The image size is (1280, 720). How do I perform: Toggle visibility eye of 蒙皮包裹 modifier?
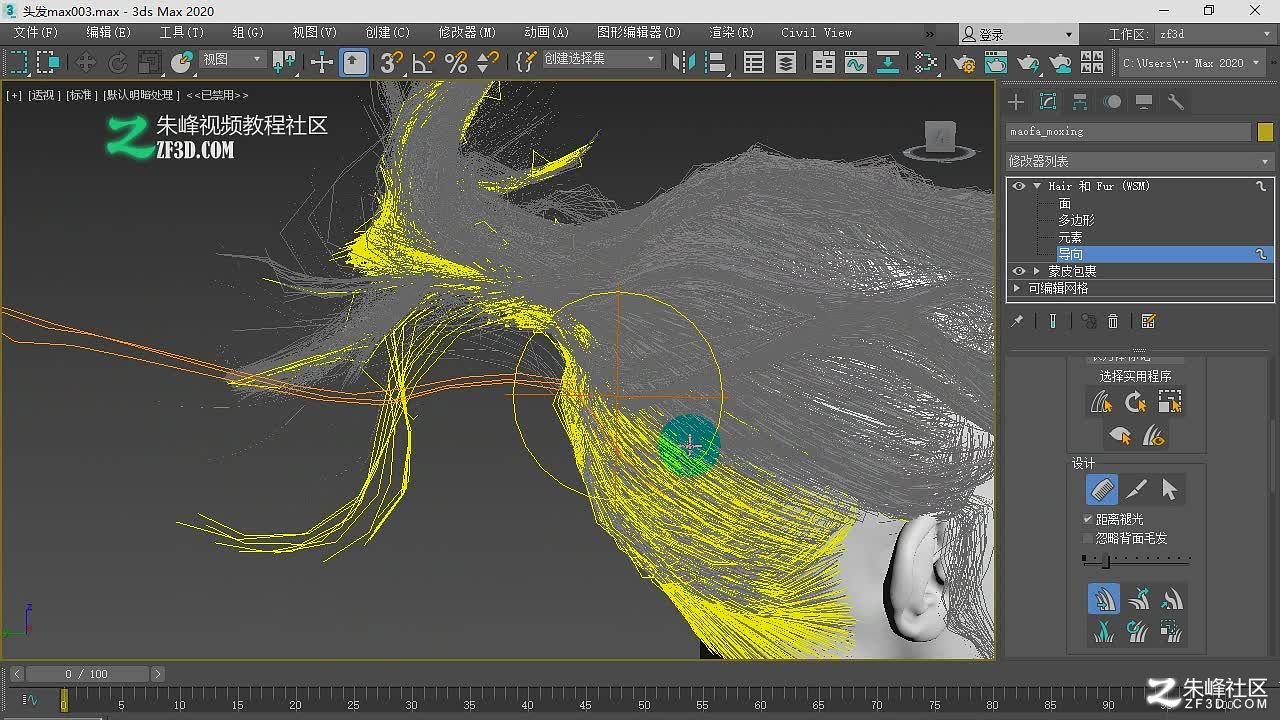[x=1019, y=271]
